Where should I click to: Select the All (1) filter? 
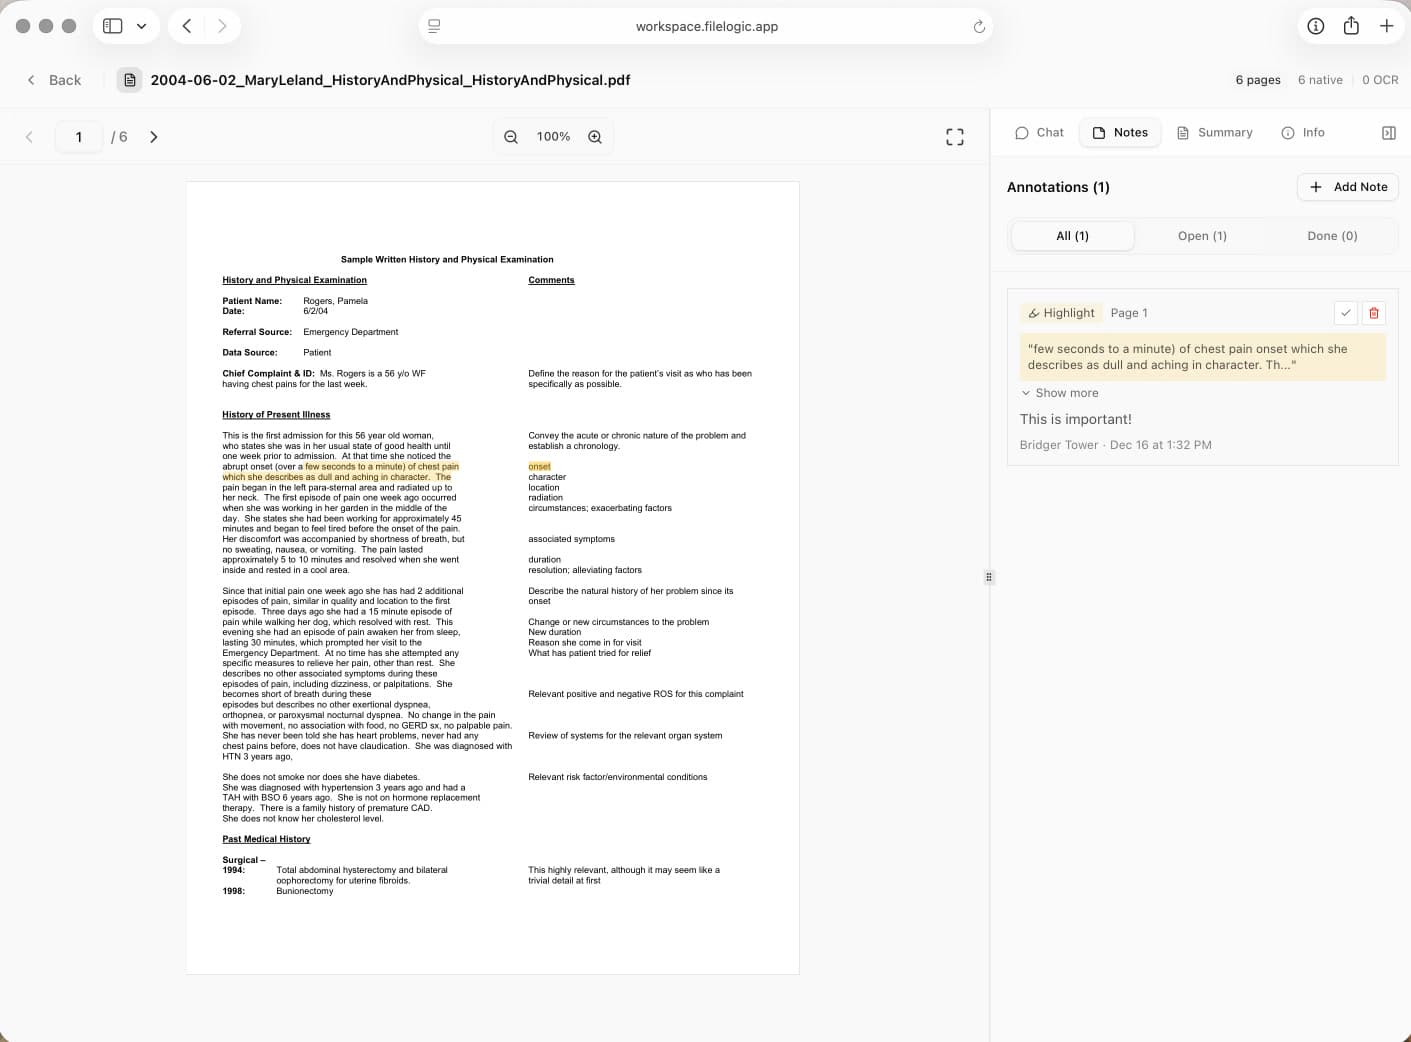[x=1073, y=236]
